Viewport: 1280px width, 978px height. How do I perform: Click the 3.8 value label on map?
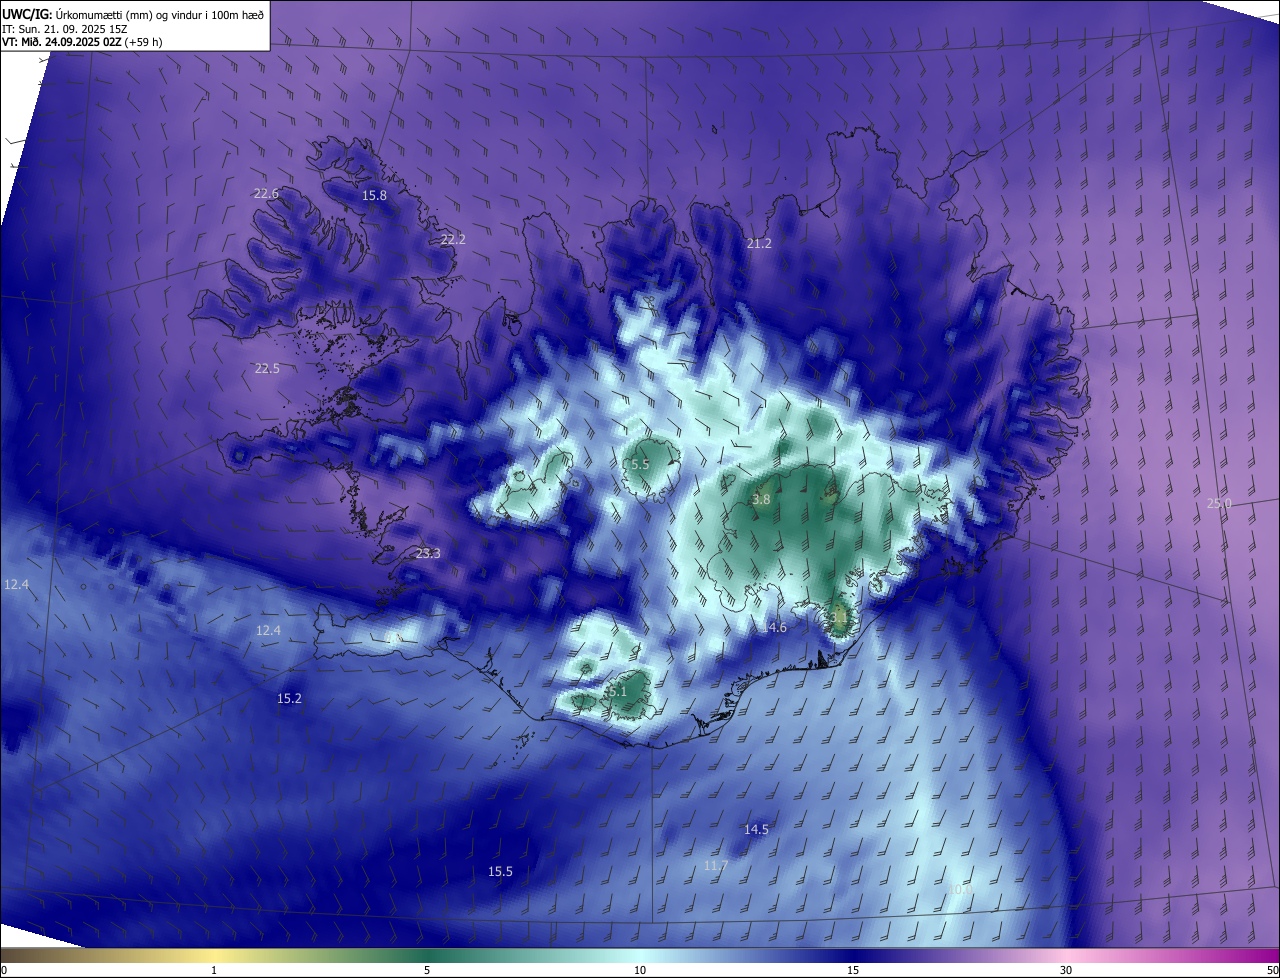(x=761, y=499)
